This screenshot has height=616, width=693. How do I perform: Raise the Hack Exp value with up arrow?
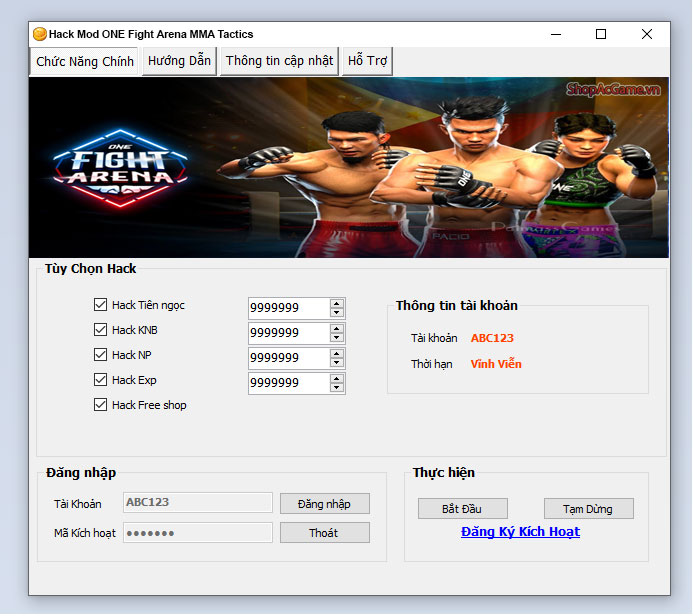[x=337, y=379]
